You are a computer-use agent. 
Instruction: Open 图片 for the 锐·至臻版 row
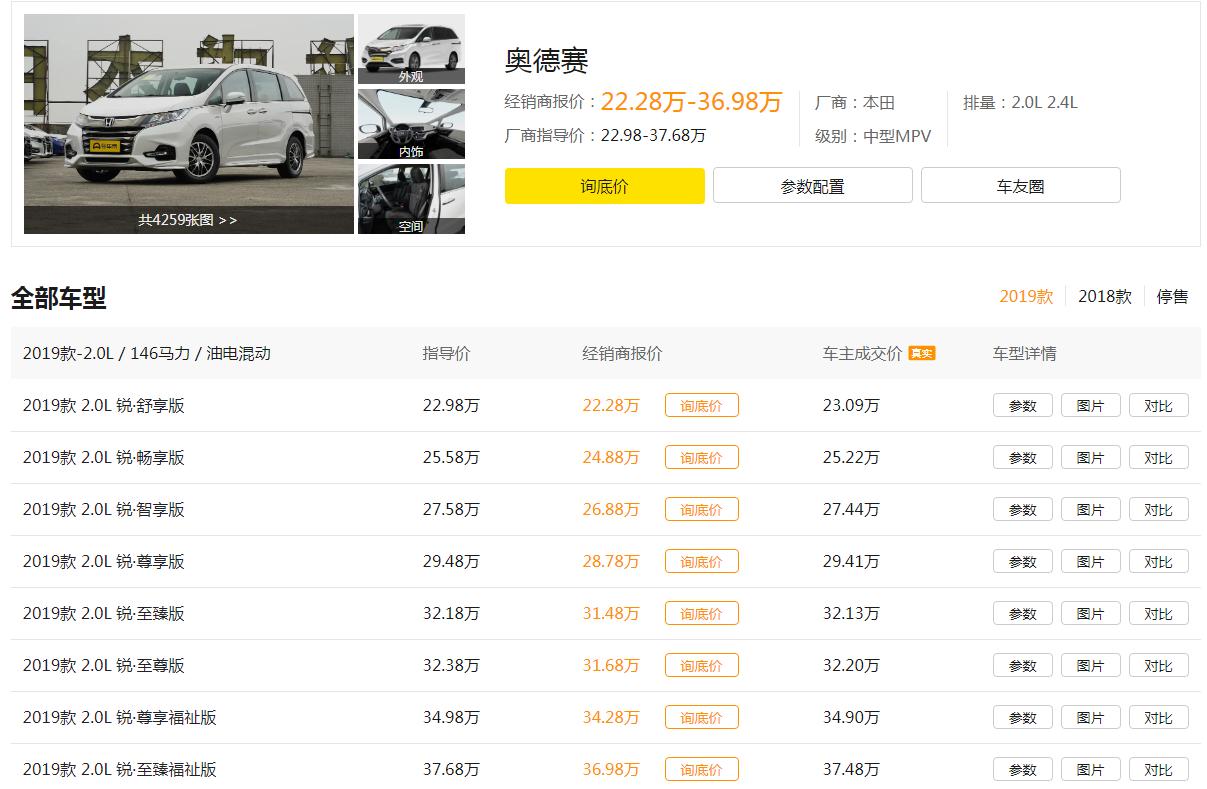point(1090,613)
